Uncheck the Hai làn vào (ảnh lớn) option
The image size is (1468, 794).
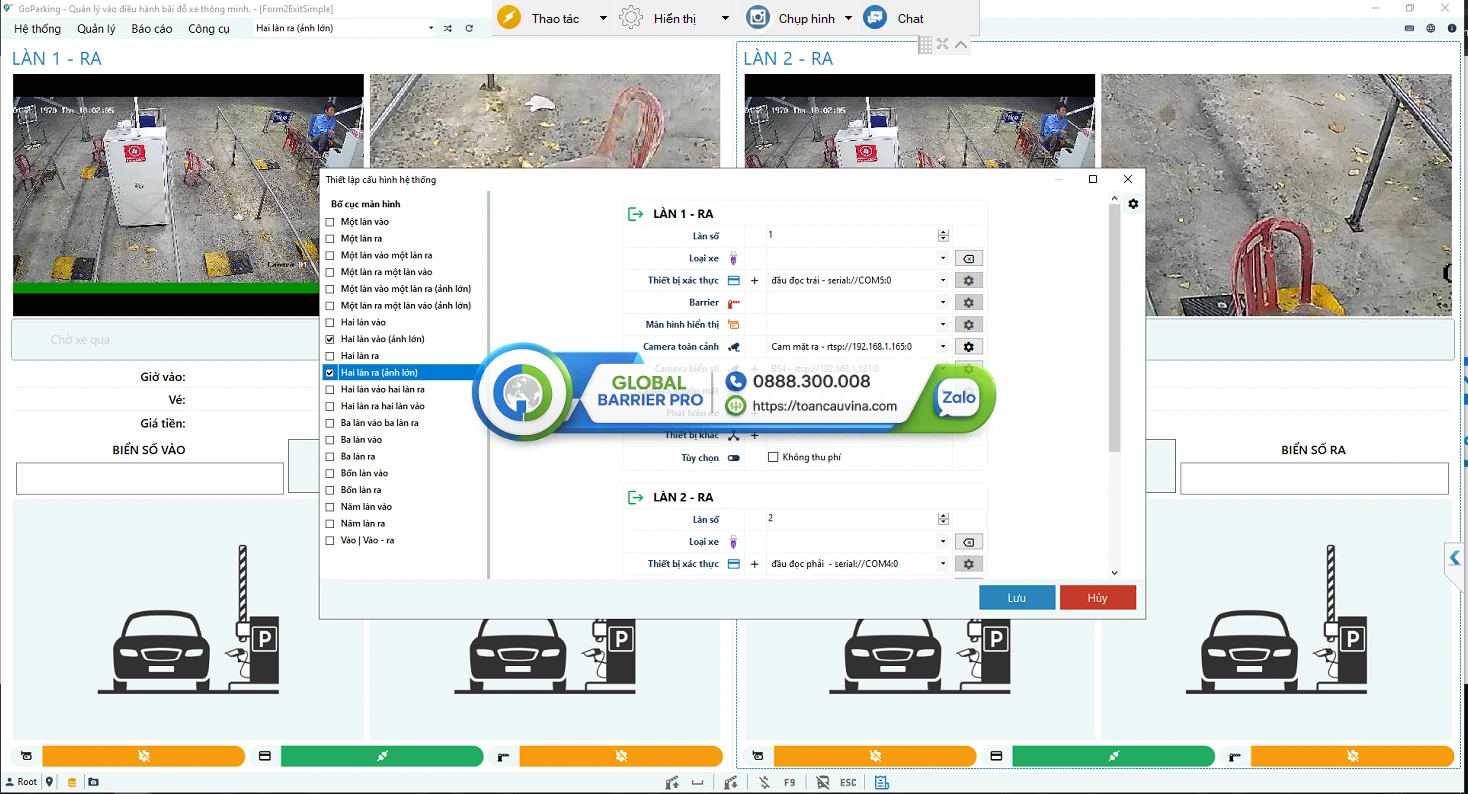point(330,339)
